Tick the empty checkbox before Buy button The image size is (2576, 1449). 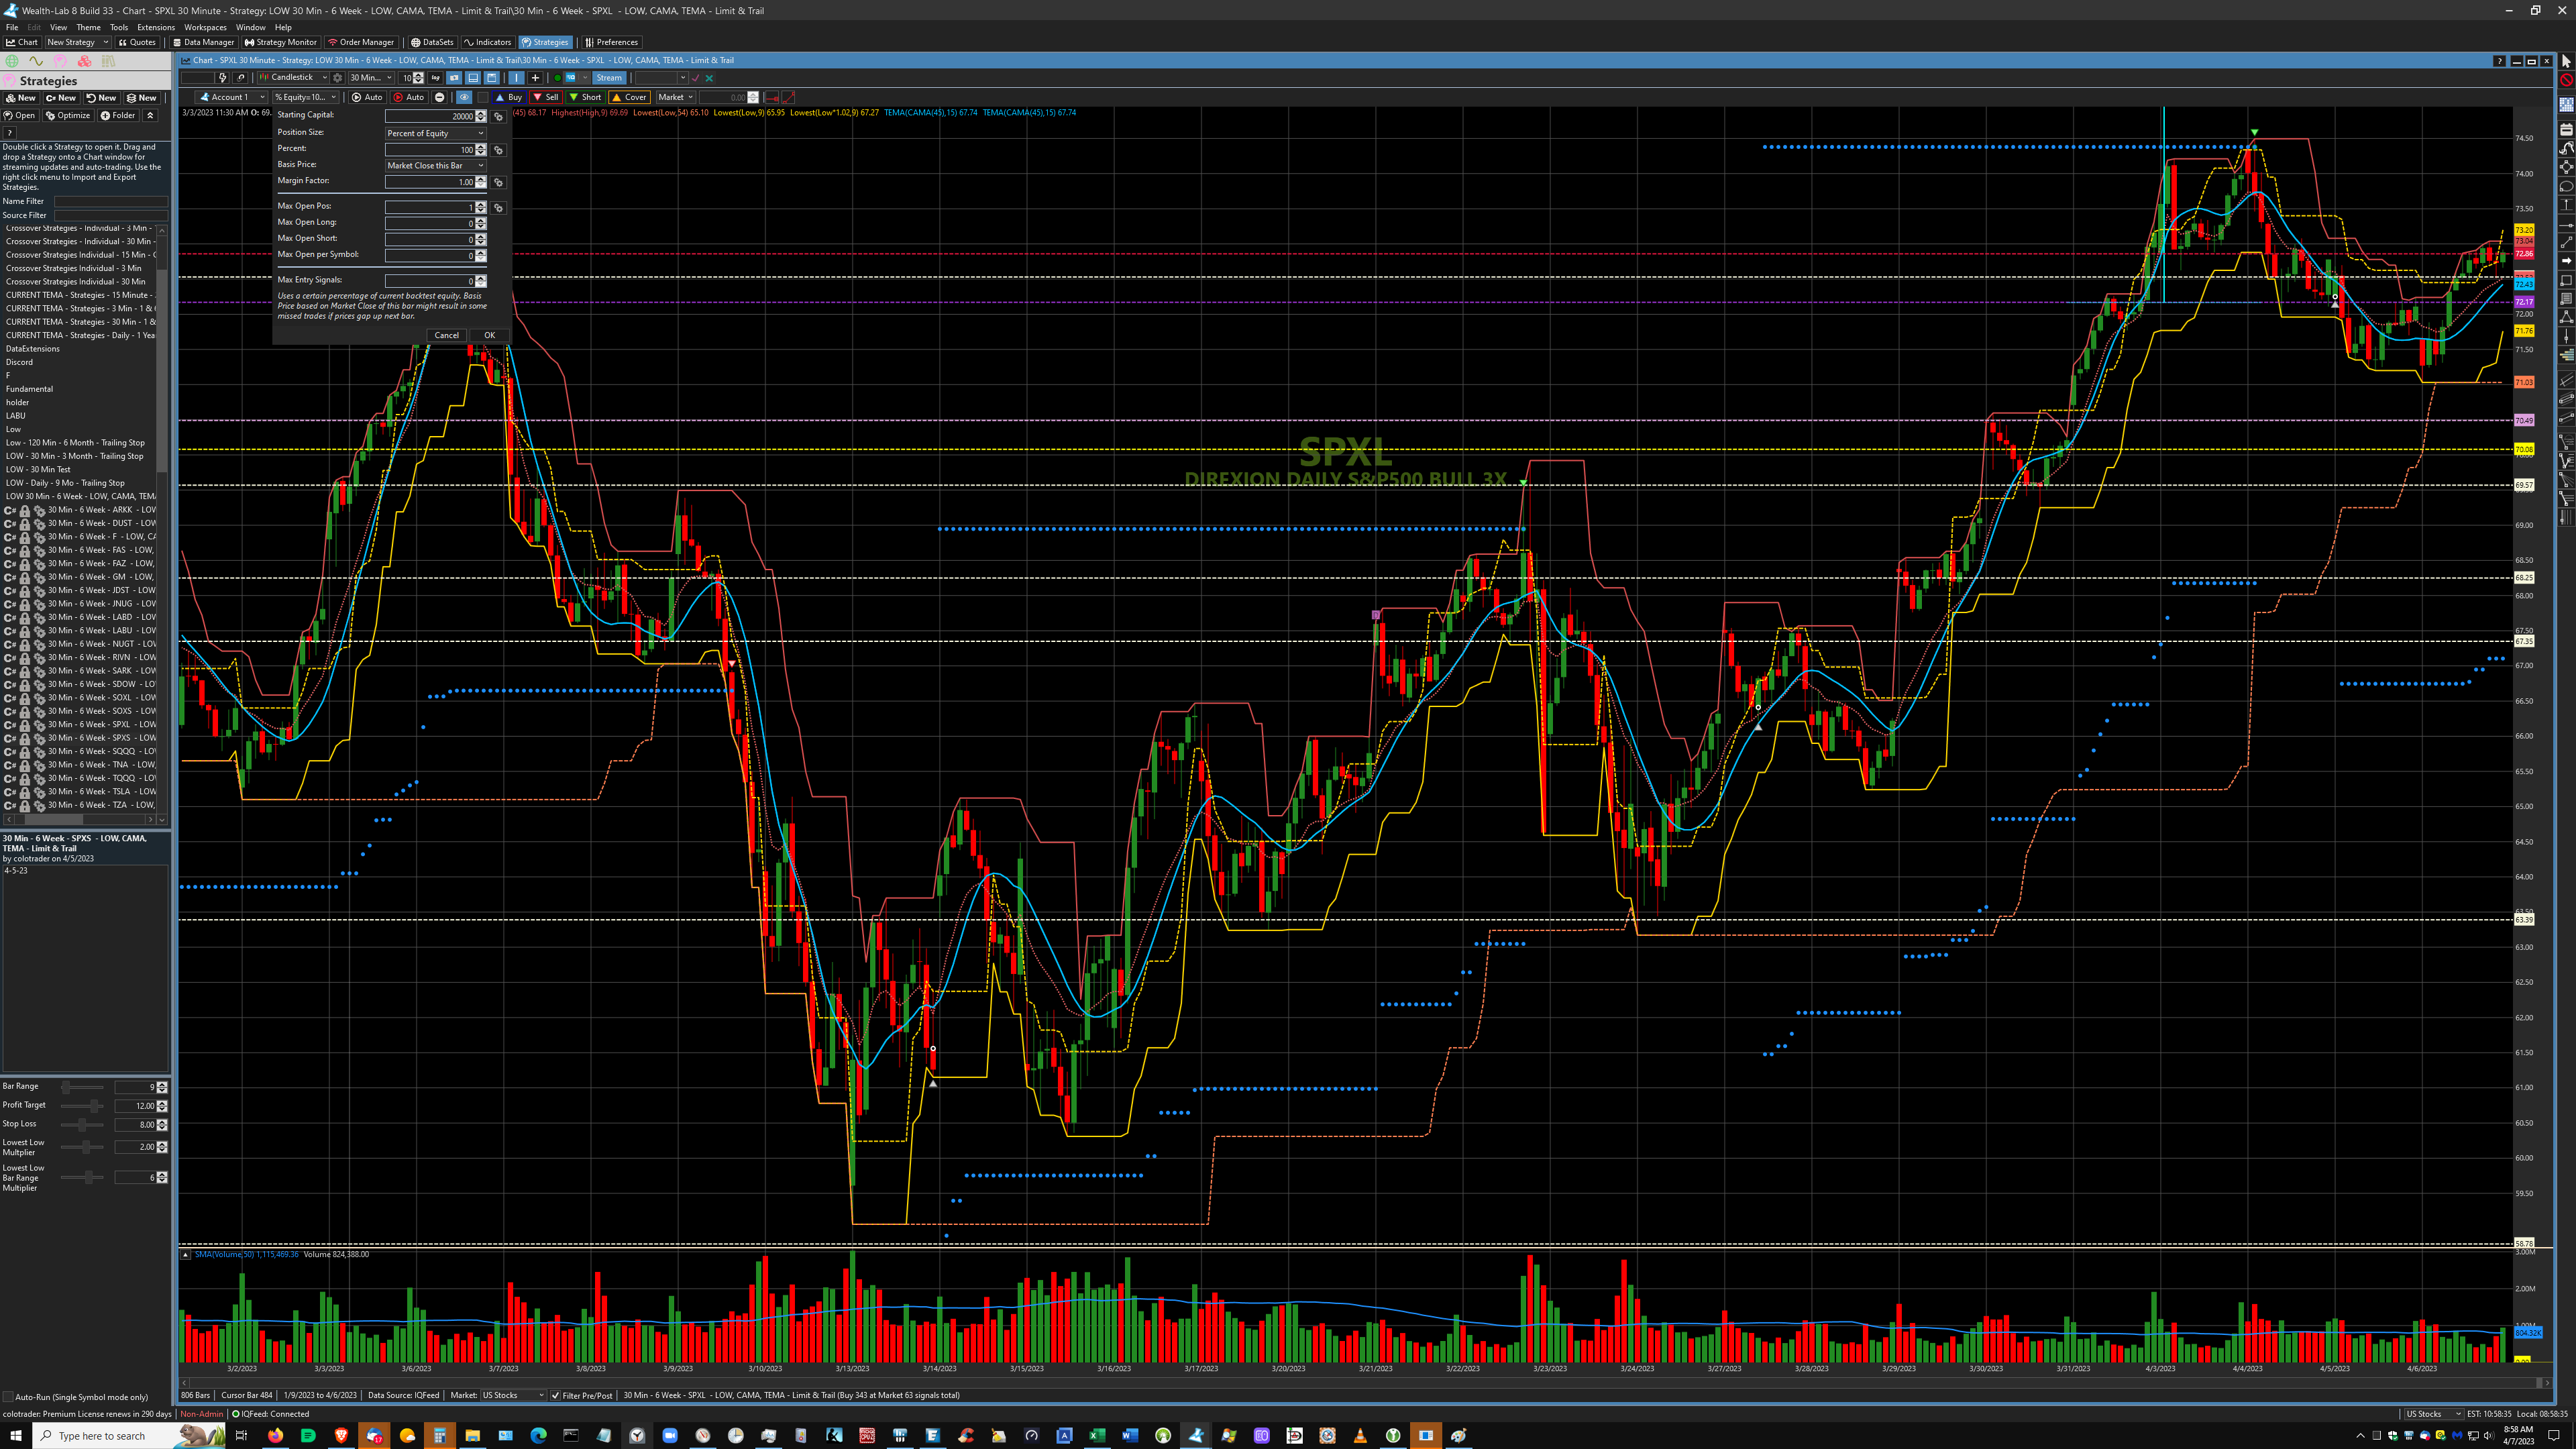[483, 97]
